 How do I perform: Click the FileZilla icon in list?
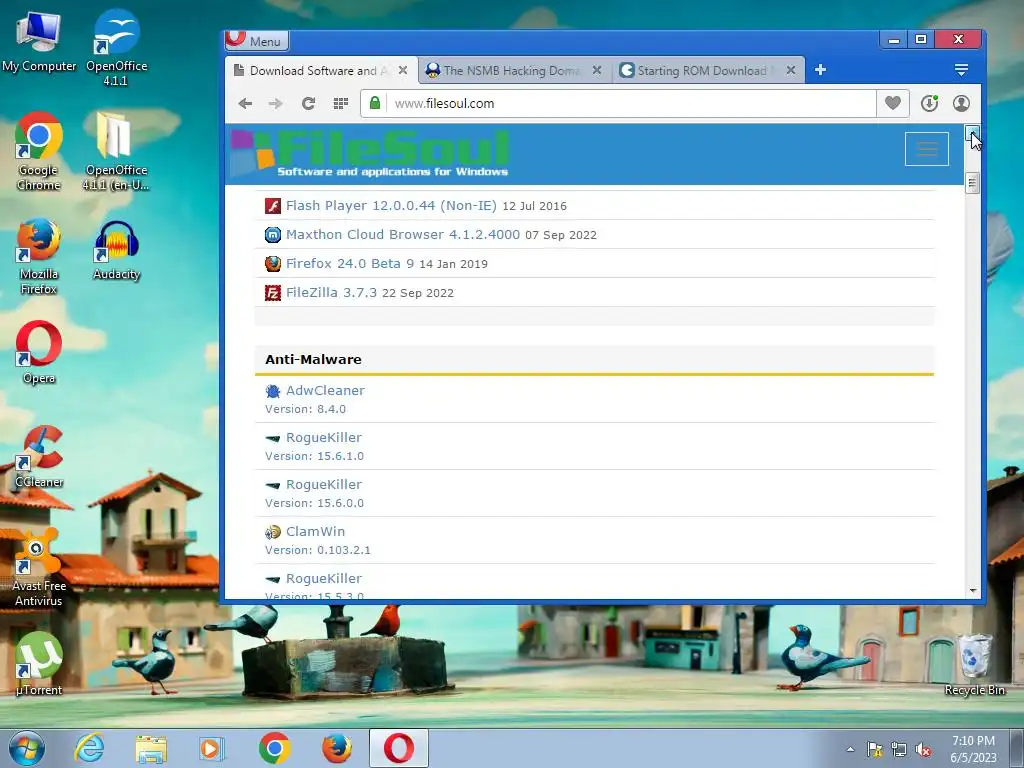click(272, 293)
